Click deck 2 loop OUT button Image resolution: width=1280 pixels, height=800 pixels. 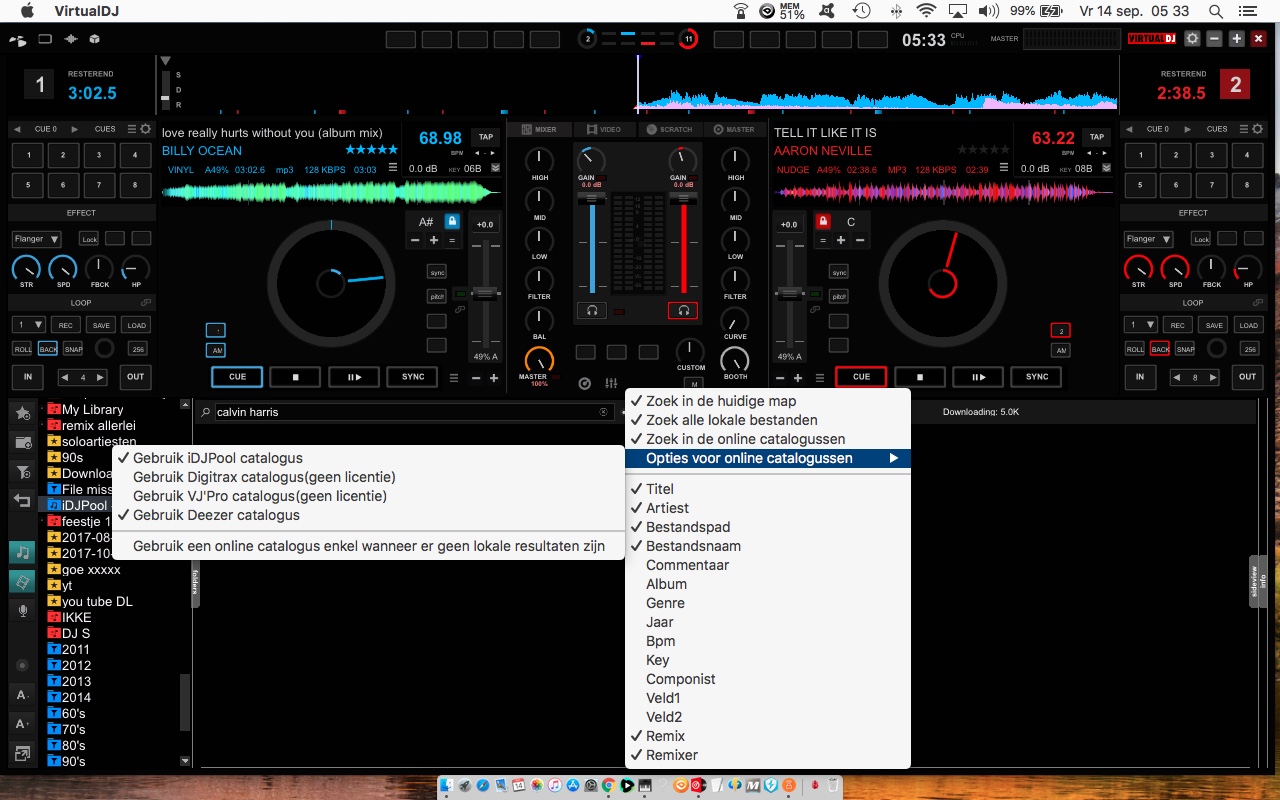[1247, 377]
